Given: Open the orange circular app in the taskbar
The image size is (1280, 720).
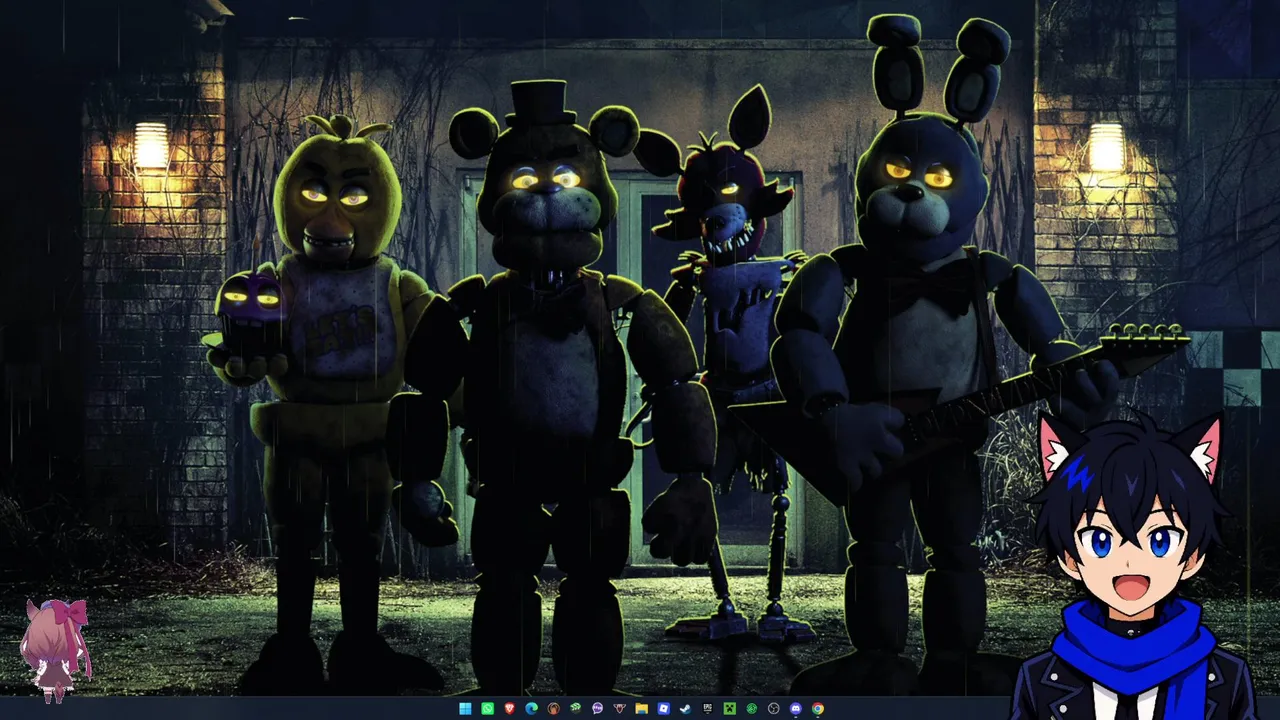Looking at the screenshot, I should pos(553,709).
